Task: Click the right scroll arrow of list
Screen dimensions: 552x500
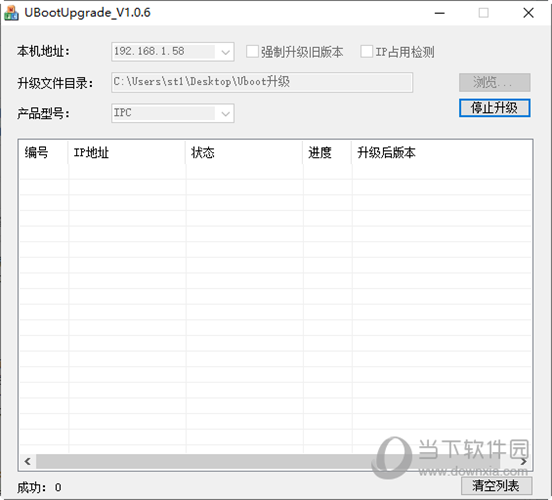Action: [x=523, y=461]
